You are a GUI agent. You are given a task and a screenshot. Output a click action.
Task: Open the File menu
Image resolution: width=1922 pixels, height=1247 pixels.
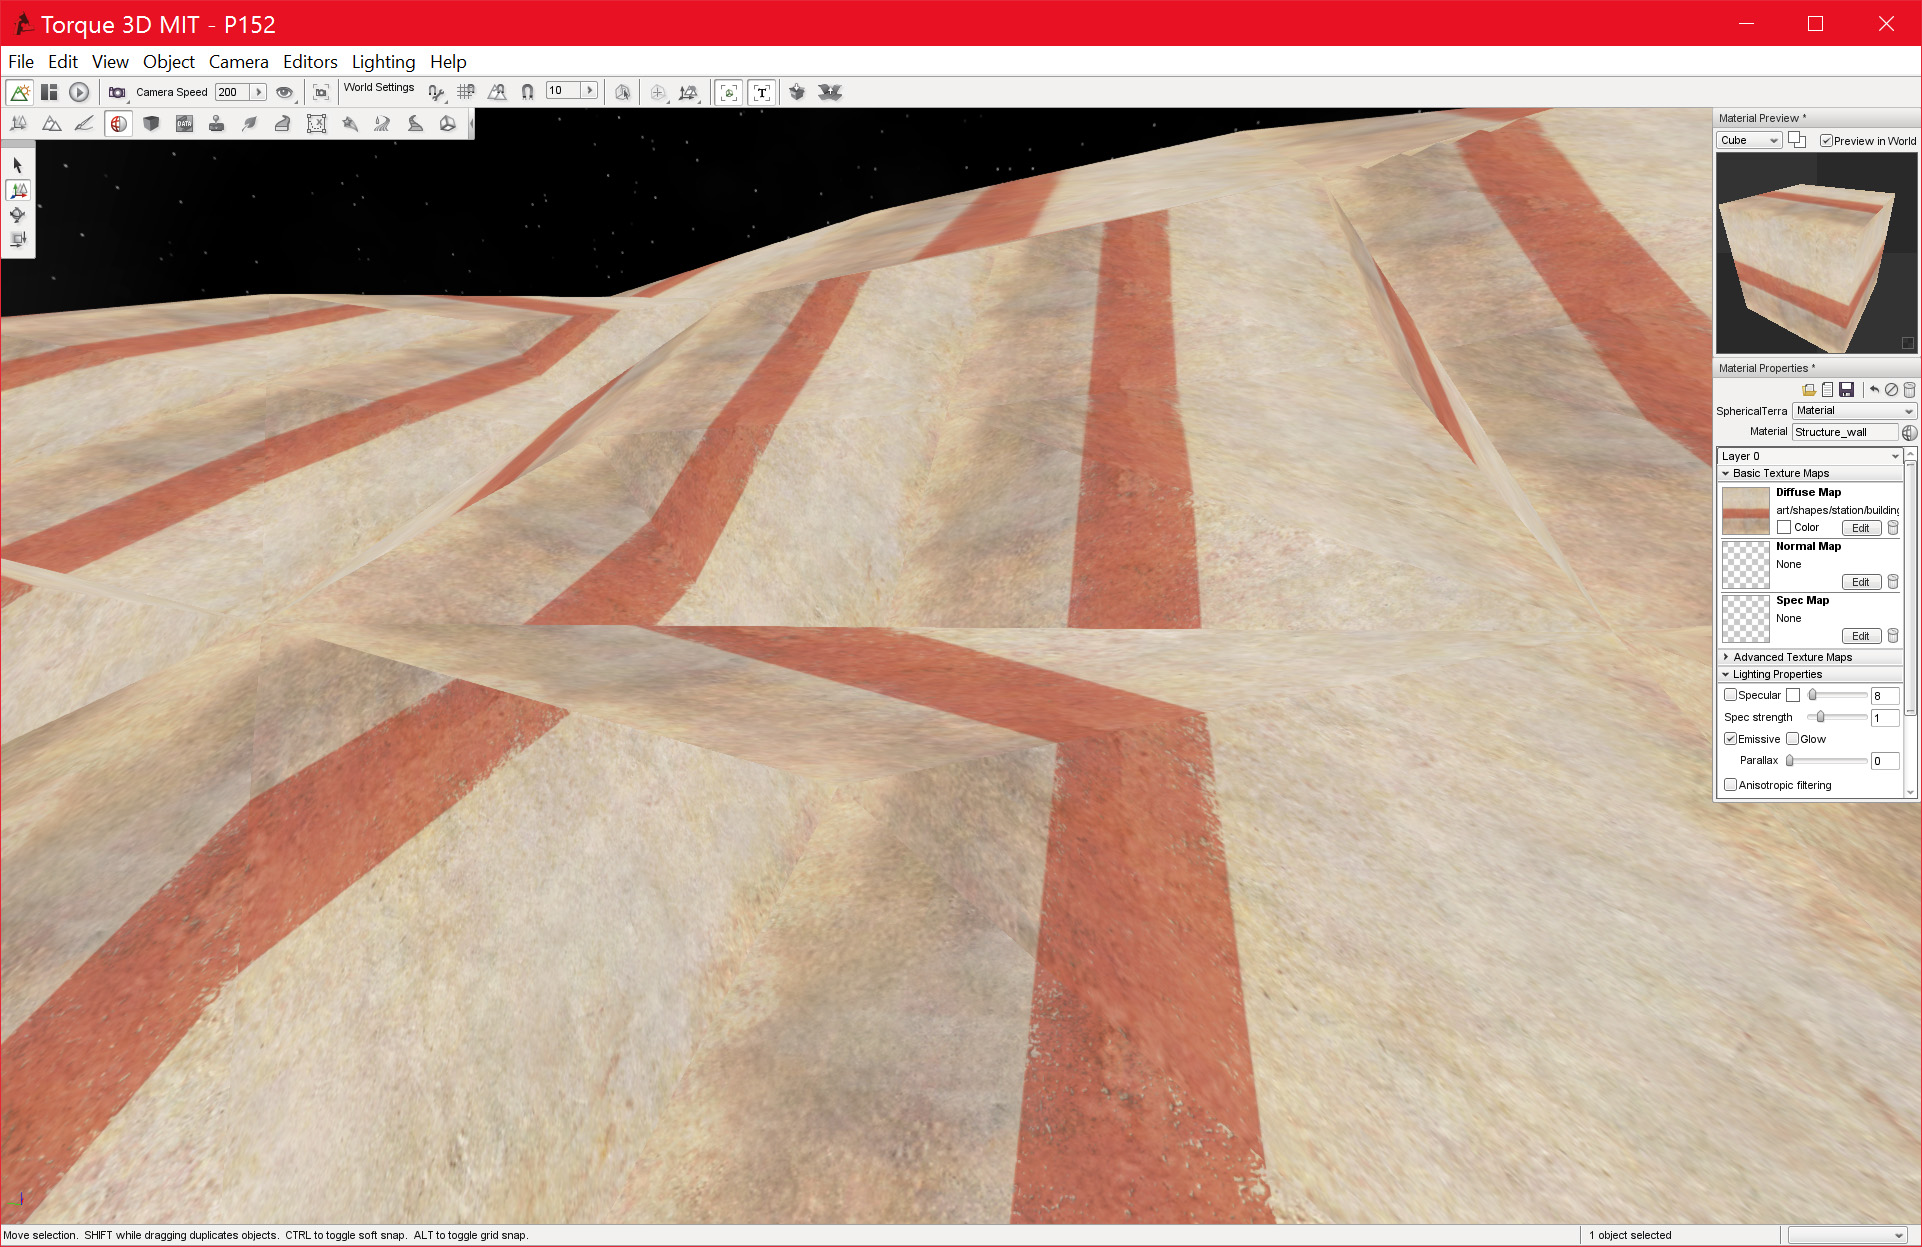click(21, 62)
